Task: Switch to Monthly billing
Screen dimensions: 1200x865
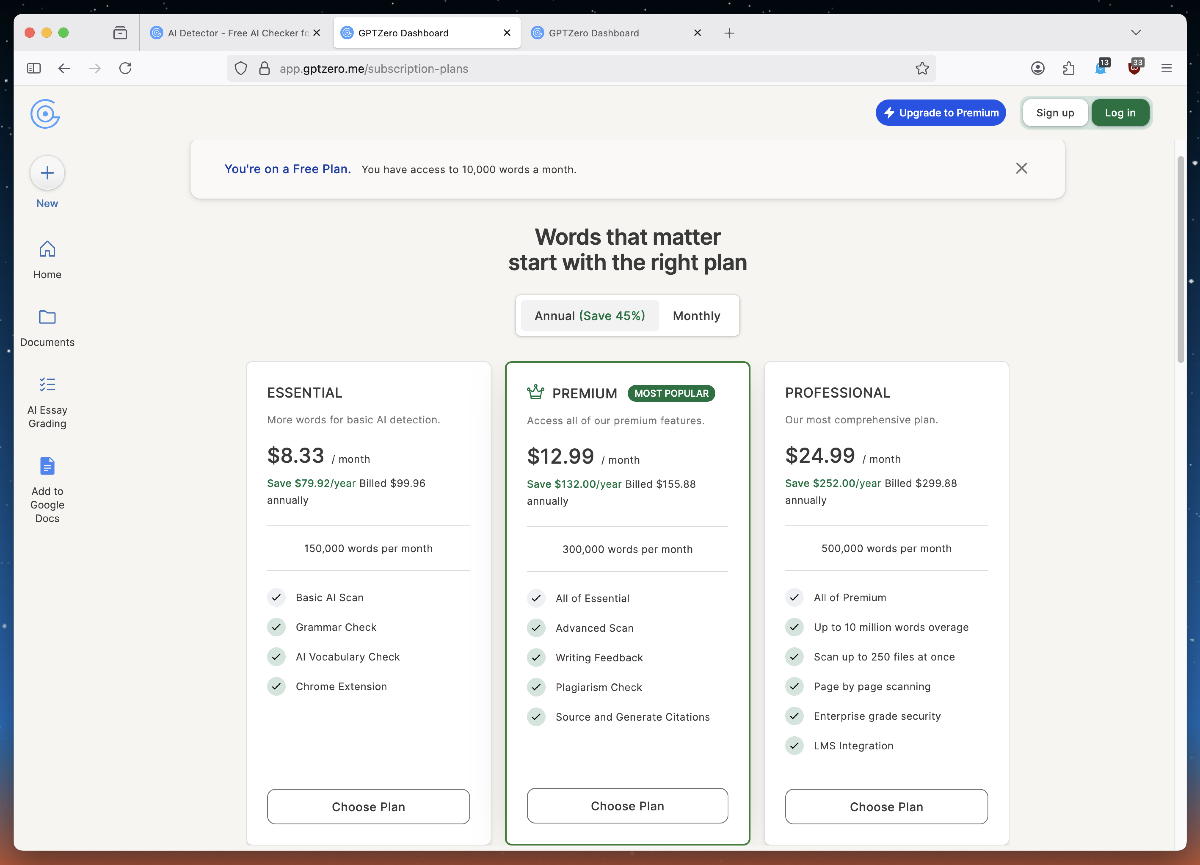Action: pos(696,316)
